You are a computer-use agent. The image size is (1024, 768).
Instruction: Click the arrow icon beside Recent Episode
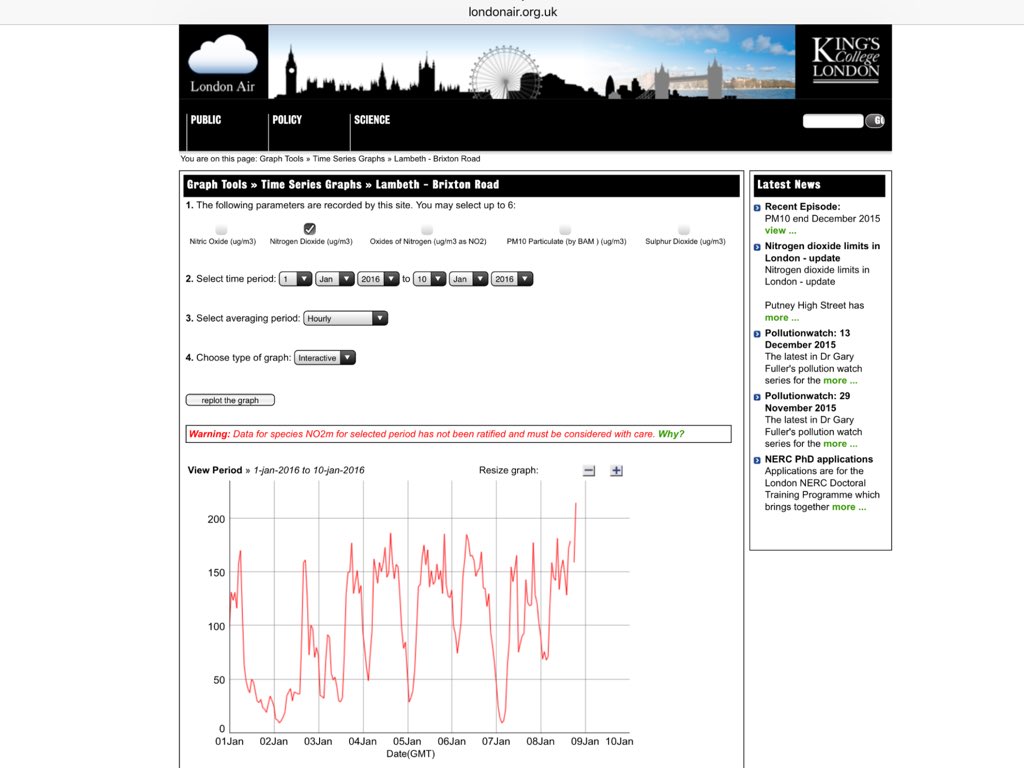(756, 207)
